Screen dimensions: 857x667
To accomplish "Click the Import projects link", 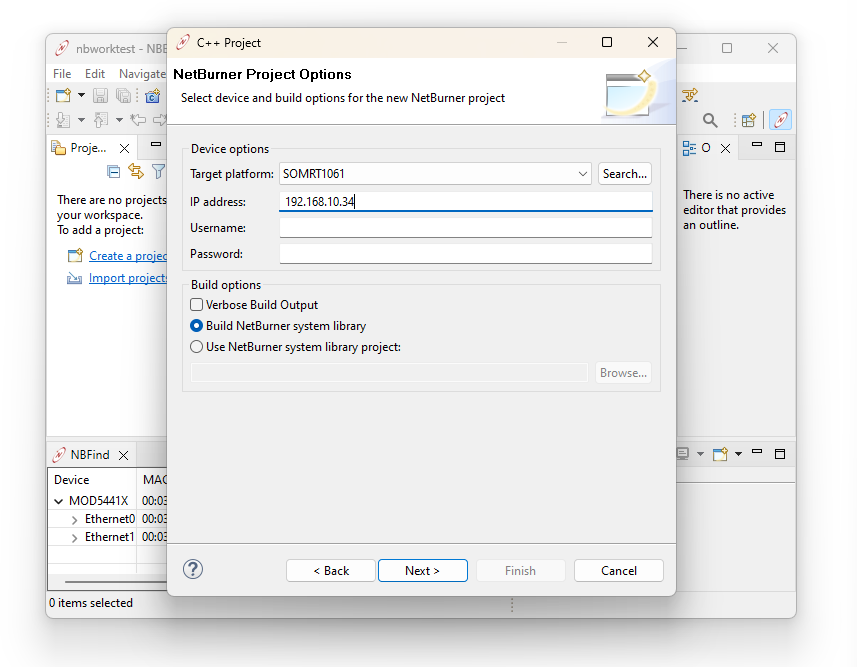I will 127,278.
